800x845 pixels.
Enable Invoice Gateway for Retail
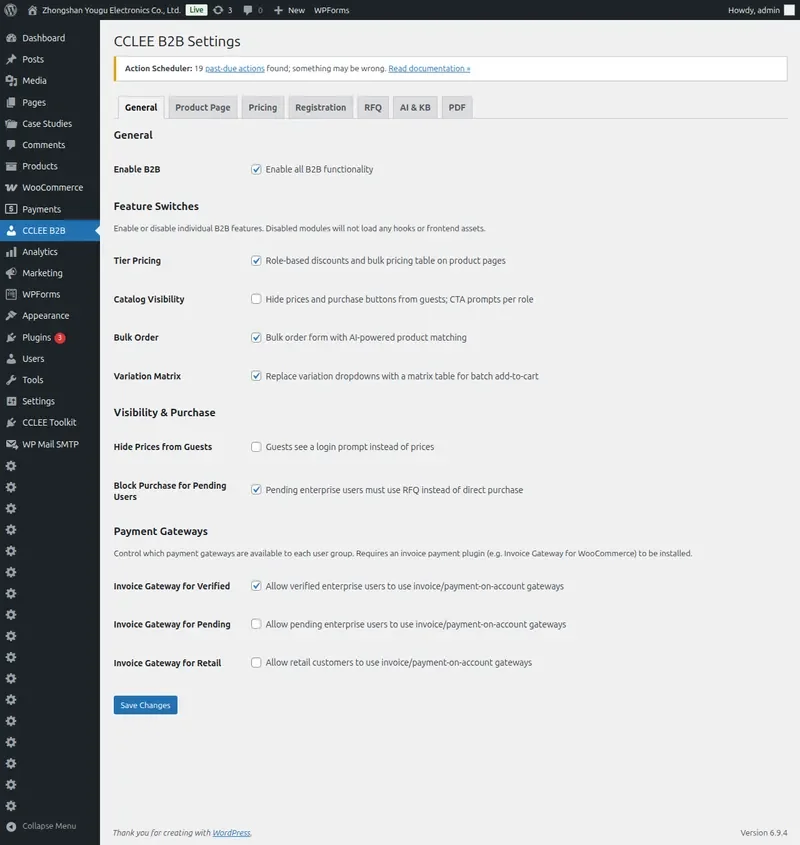[x=256, y=662]
